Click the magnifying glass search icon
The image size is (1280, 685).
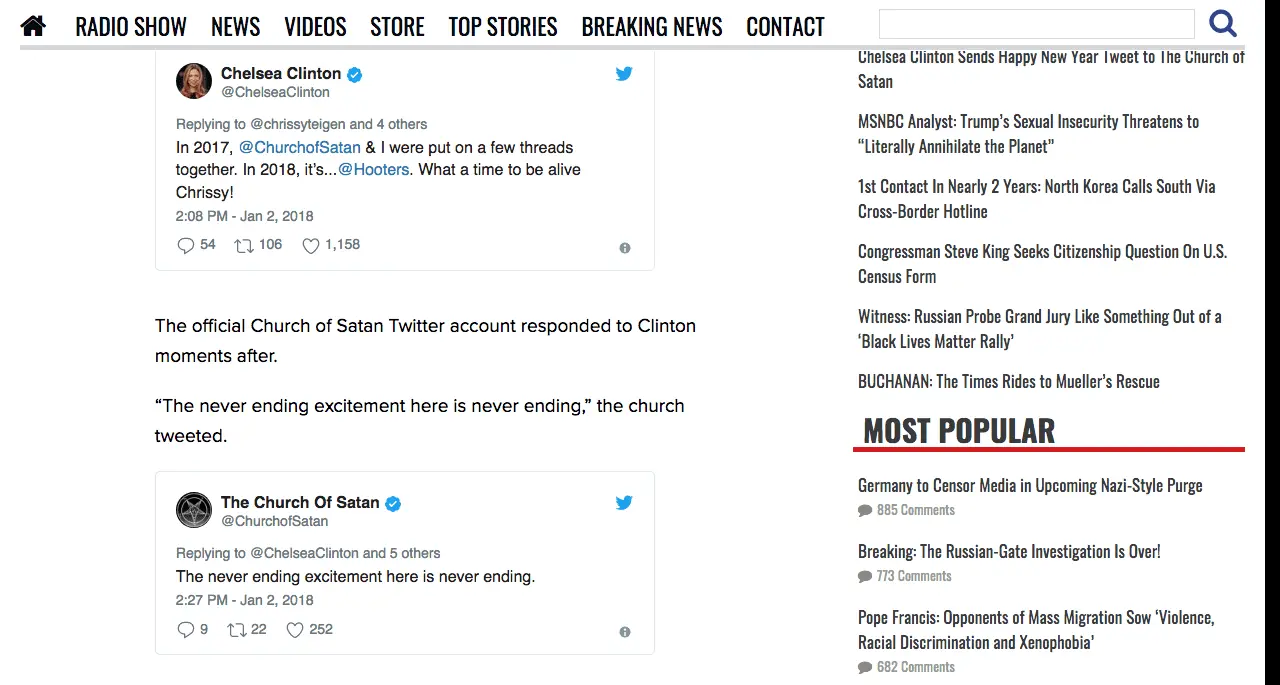tap(1222, 24)
